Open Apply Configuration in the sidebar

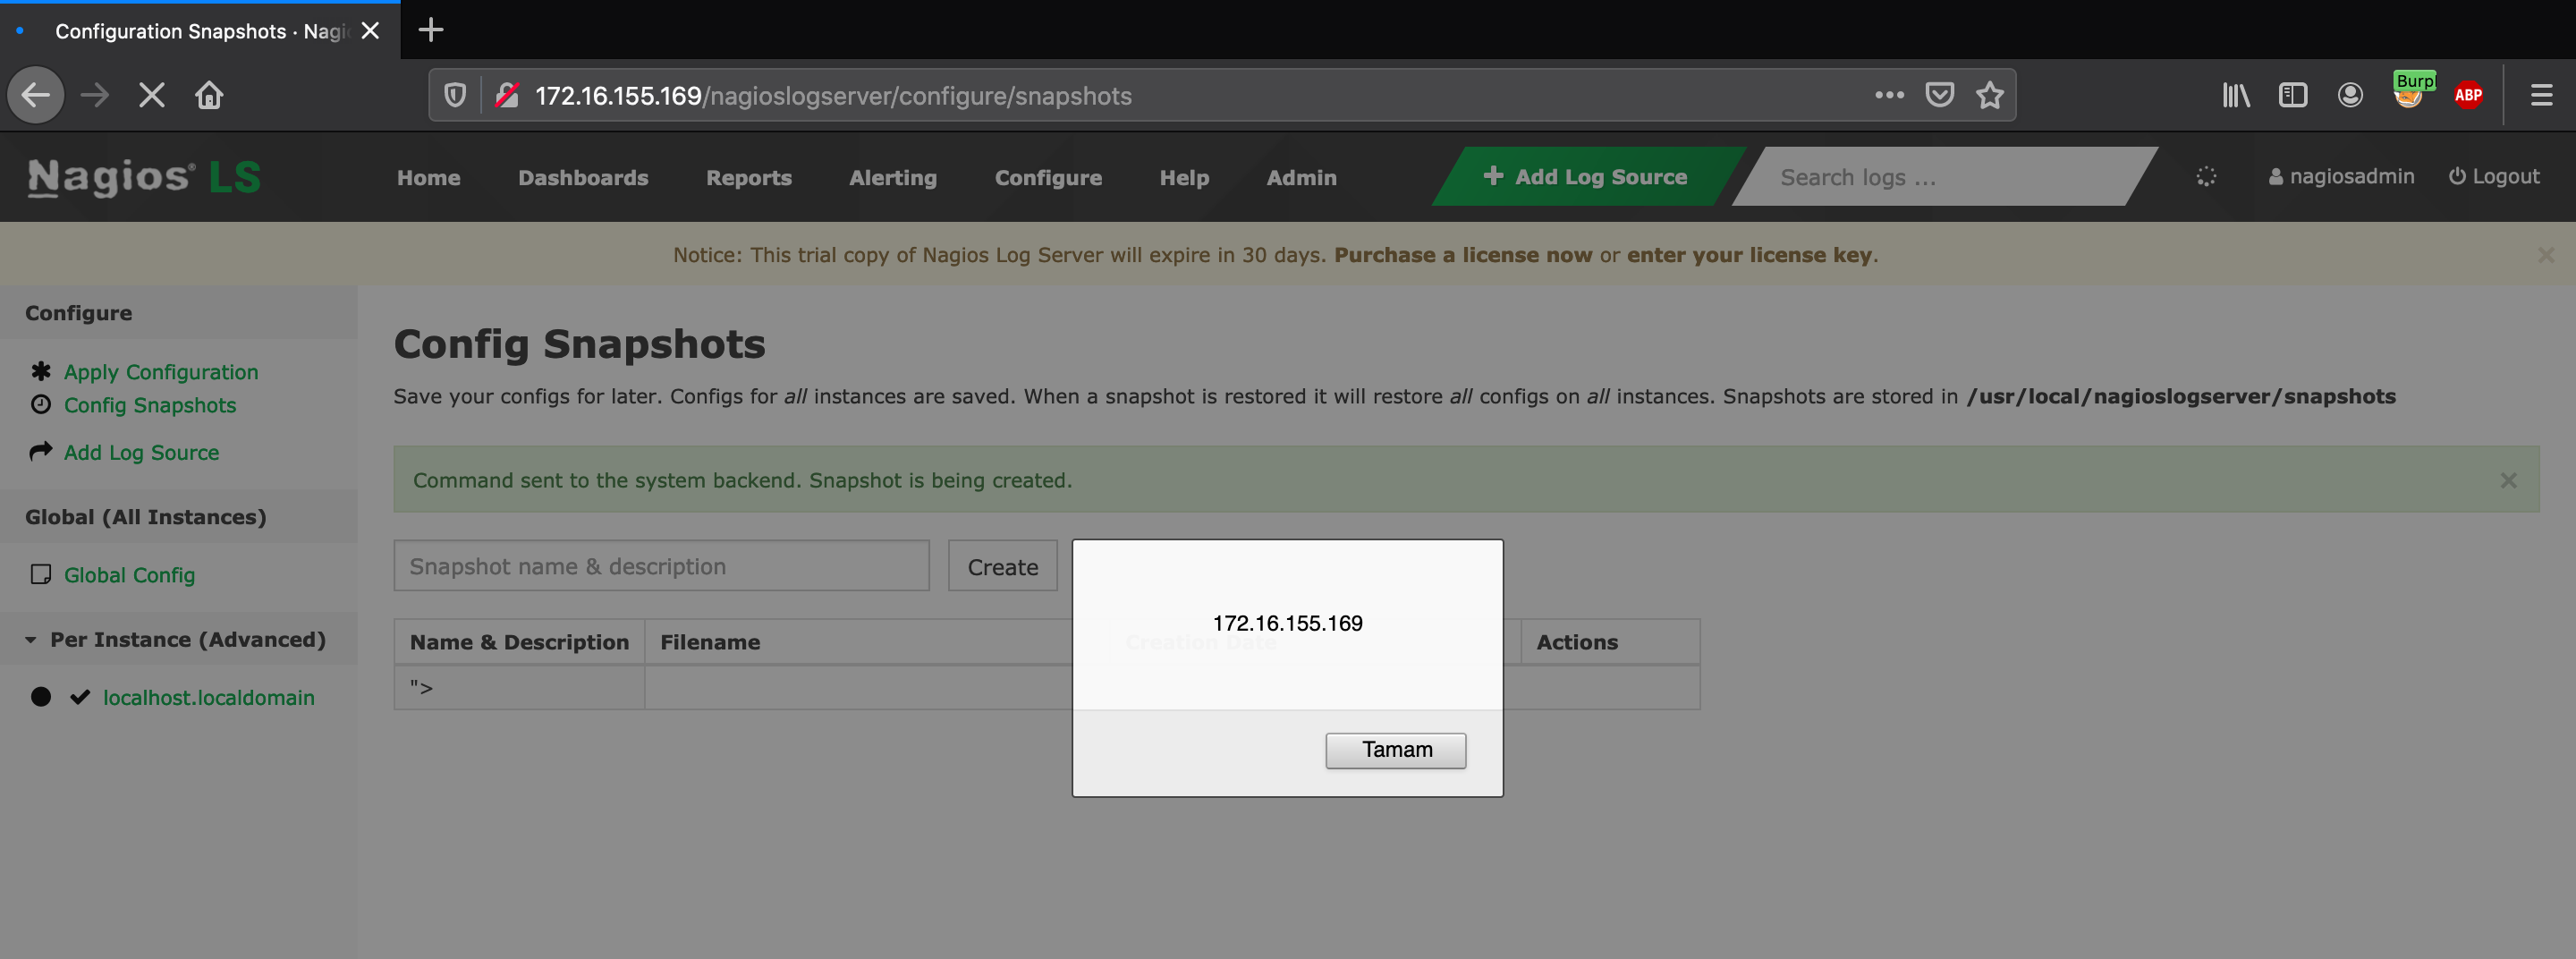click(x=161, y=372)
